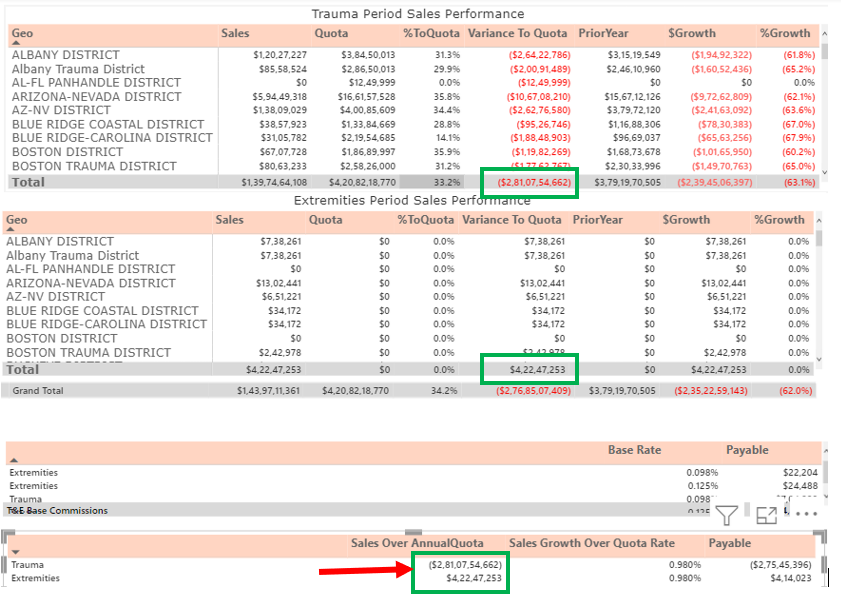This screenshot has width=841, height=598.
Task: Click Variance To Quota header in Extremities table
Action: click(x=512, y=220)
